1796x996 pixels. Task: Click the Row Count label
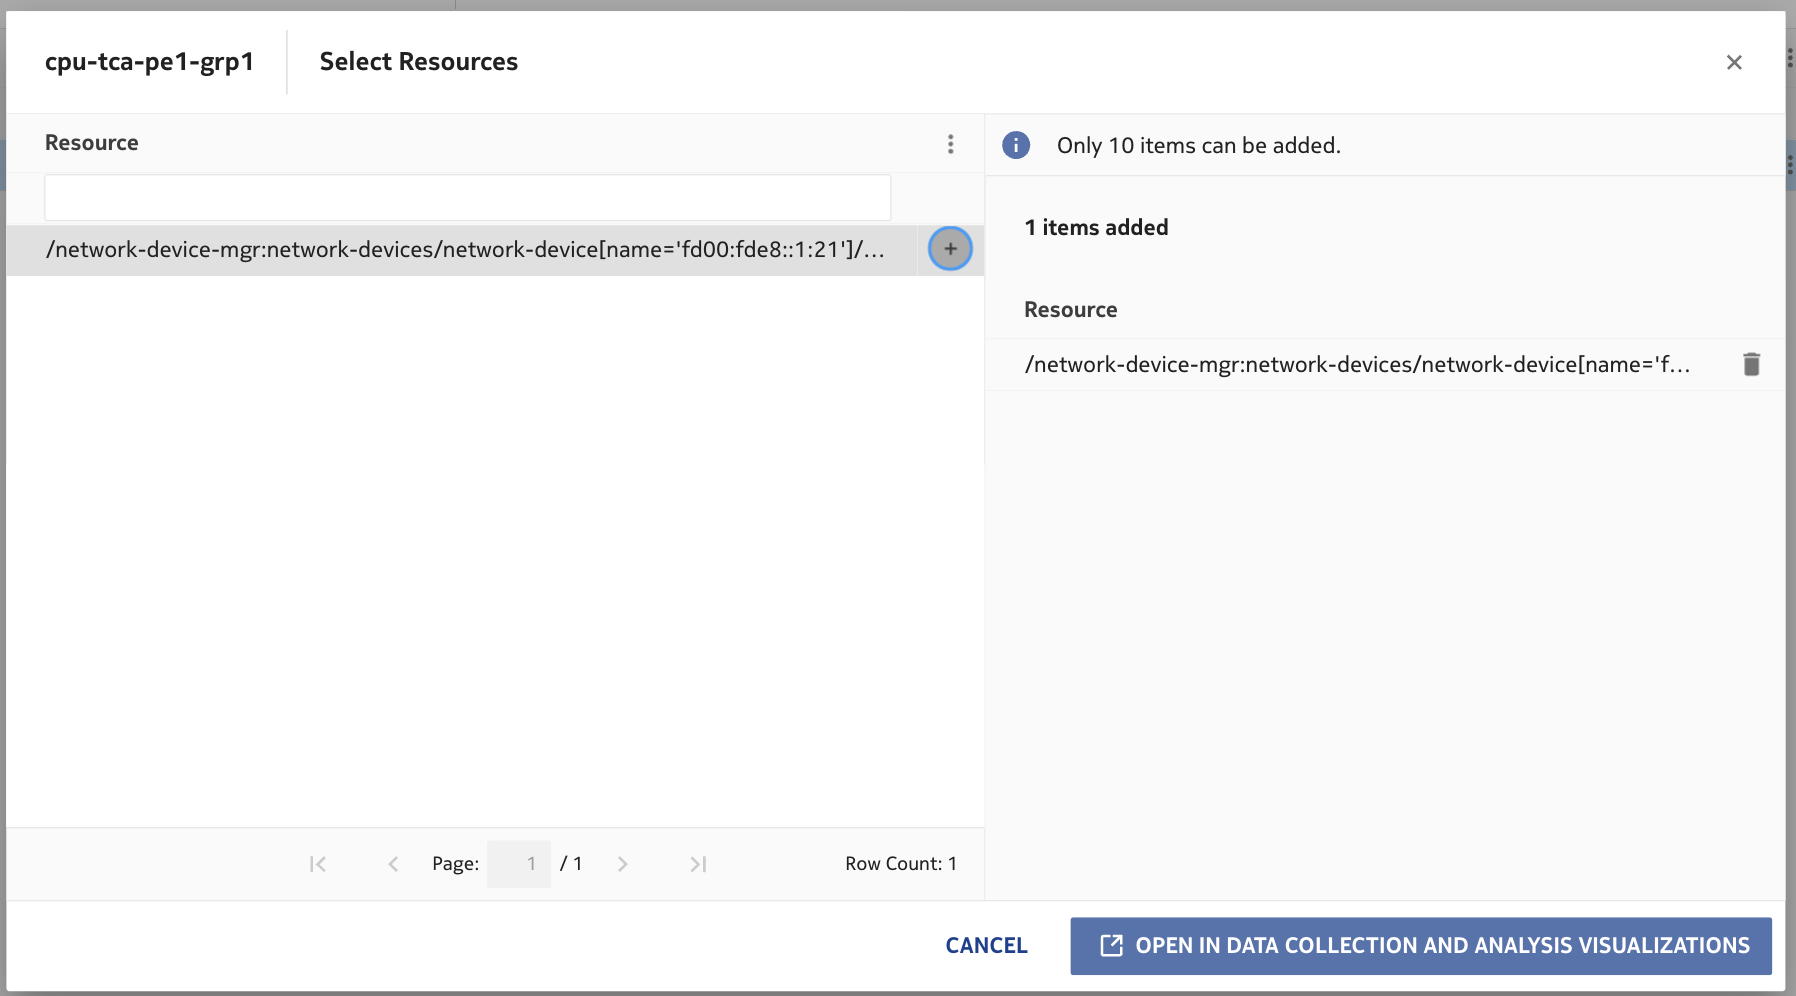[x=900, y=864]
